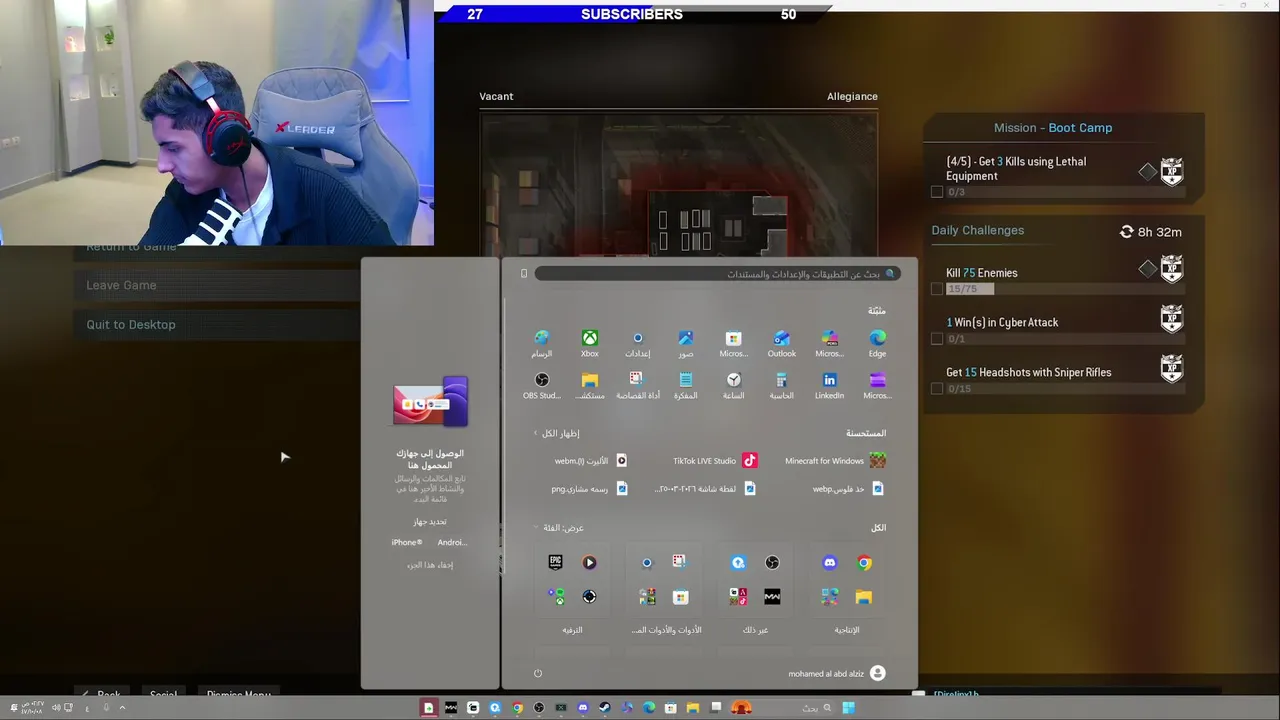Open Photos (صور) pinned app
Screen dimensions: 1280x720
[x=686, y=344]
